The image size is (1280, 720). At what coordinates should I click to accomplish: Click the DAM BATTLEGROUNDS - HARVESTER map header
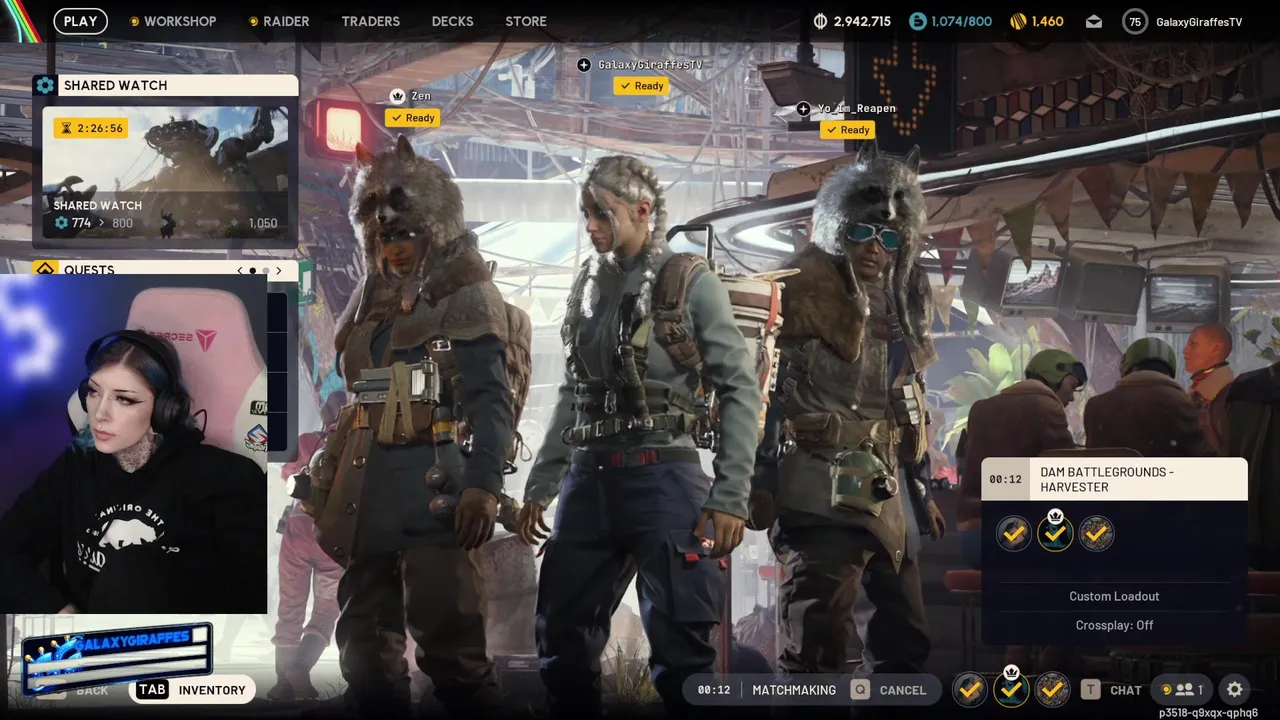pyautogui.click(x=1114, y=479)
